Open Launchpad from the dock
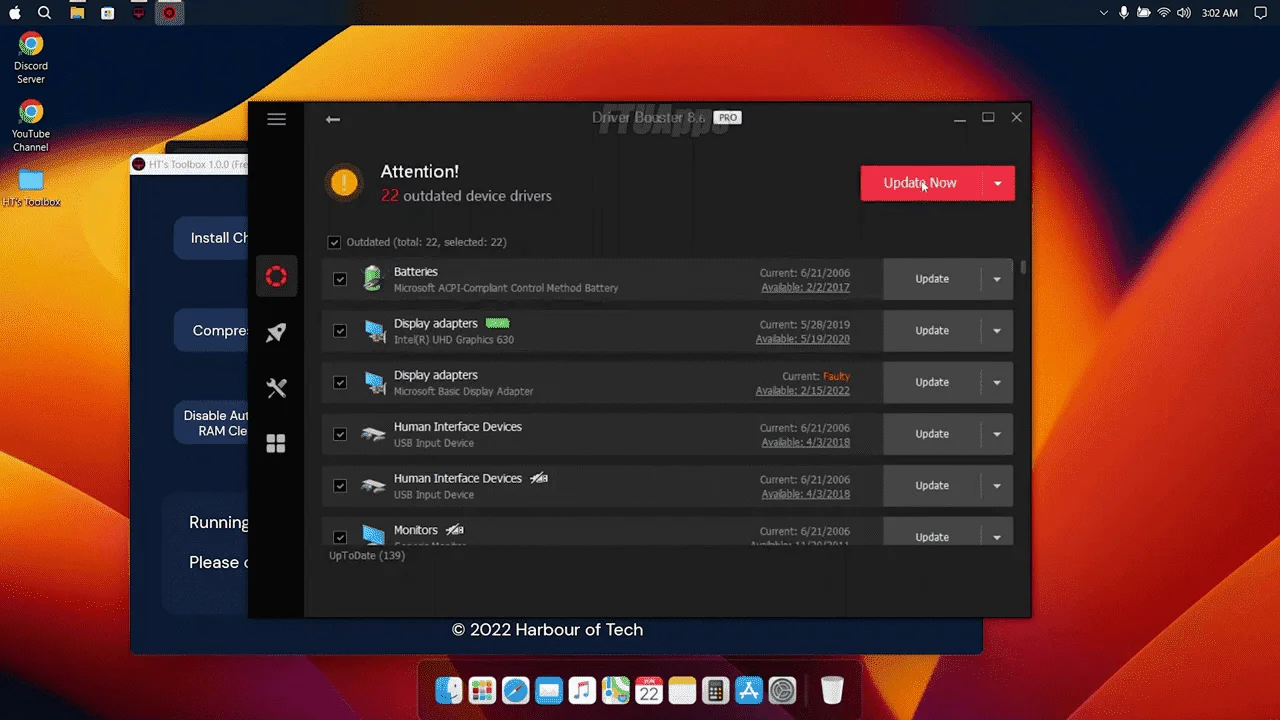The width and height of the screenshot is (1280, 720). pyautogui.click(x=482, y=690)
